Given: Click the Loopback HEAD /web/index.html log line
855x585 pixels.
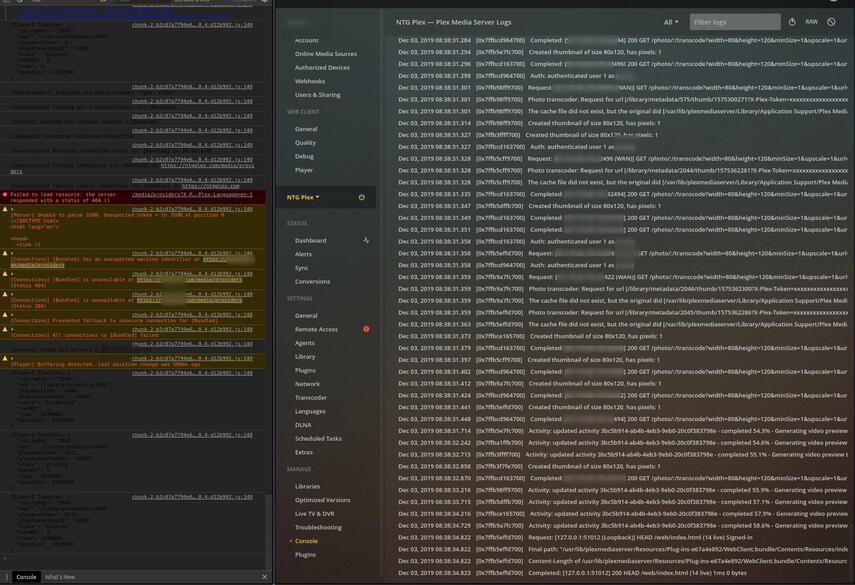Looking at the screenshot, I should pos(575,538).
